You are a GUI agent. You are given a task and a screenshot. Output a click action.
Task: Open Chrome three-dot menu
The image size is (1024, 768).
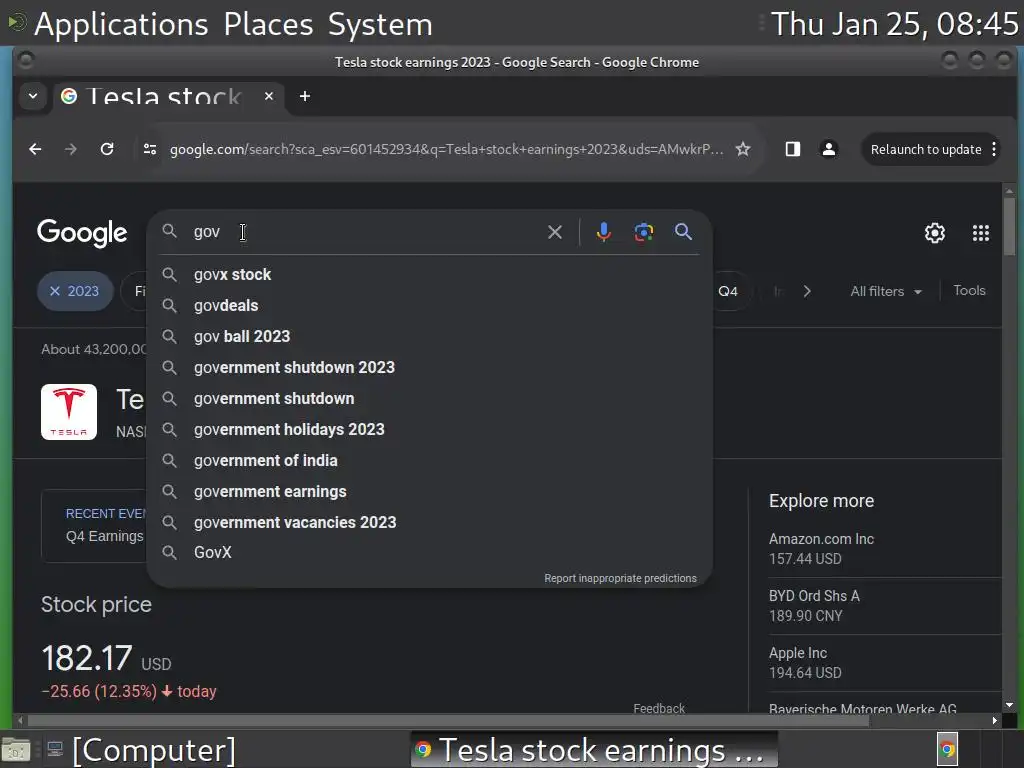[994, 150]
